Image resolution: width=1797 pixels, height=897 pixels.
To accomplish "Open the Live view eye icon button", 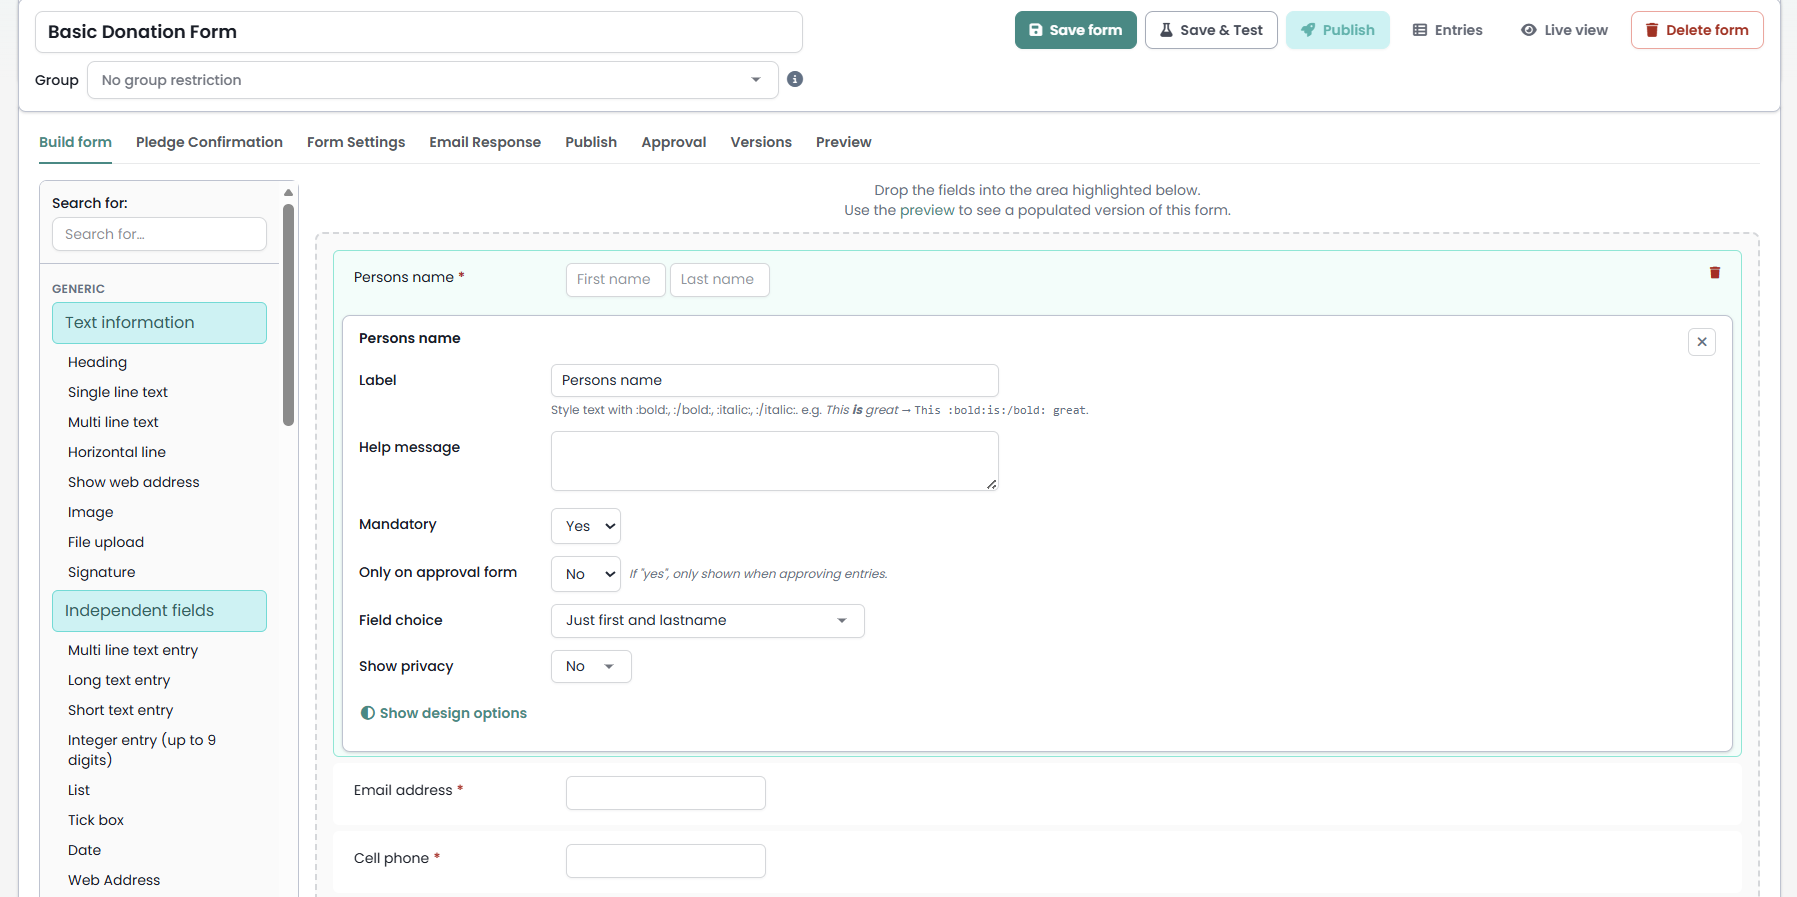I will (1564, 30).
